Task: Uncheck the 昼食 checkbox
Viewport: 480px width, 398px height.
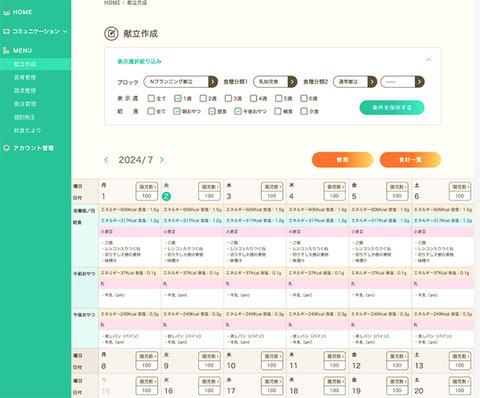Action: (212, 111)
